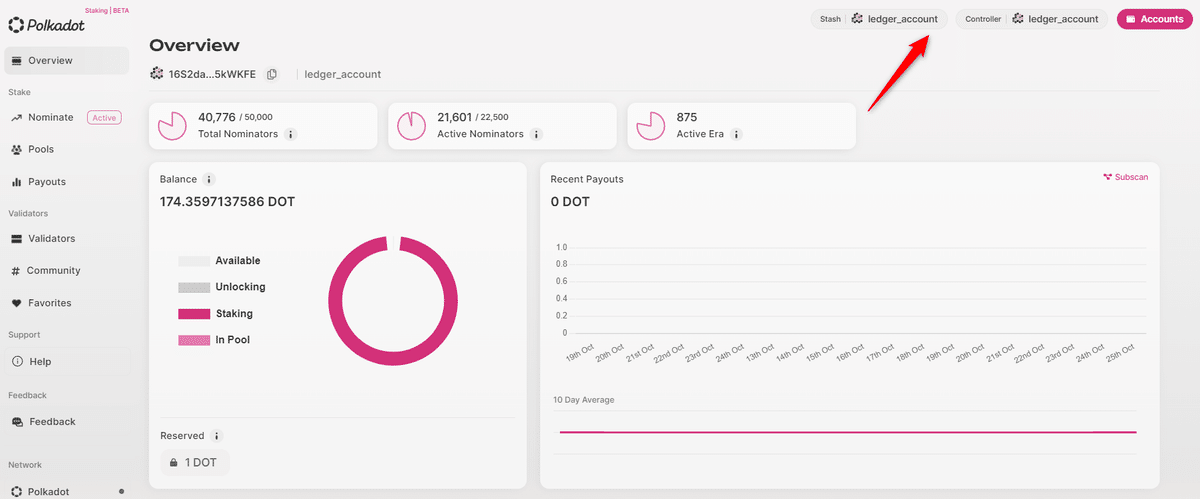This screenshot has height=499, width=1200.
Task: Open the Accounts button
Action: (x=1155, y=19)
